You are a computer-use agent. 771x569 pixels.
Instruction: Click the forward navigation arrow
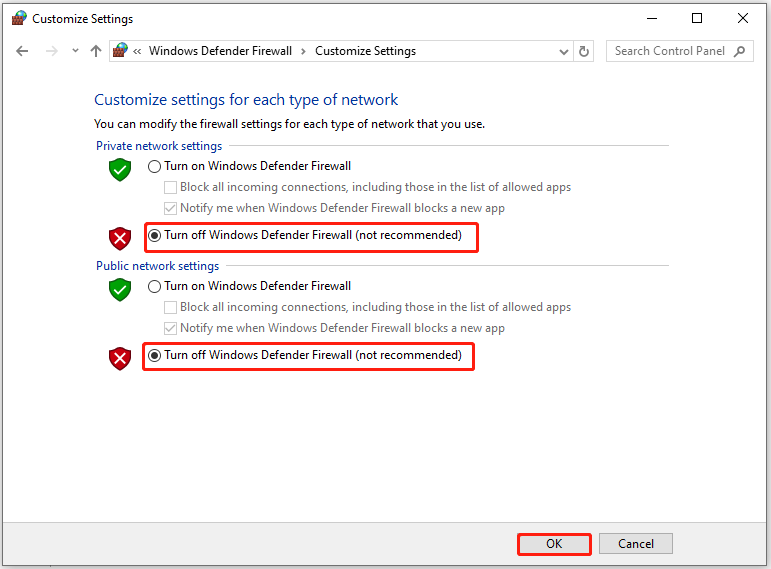[x=51, y=51]
